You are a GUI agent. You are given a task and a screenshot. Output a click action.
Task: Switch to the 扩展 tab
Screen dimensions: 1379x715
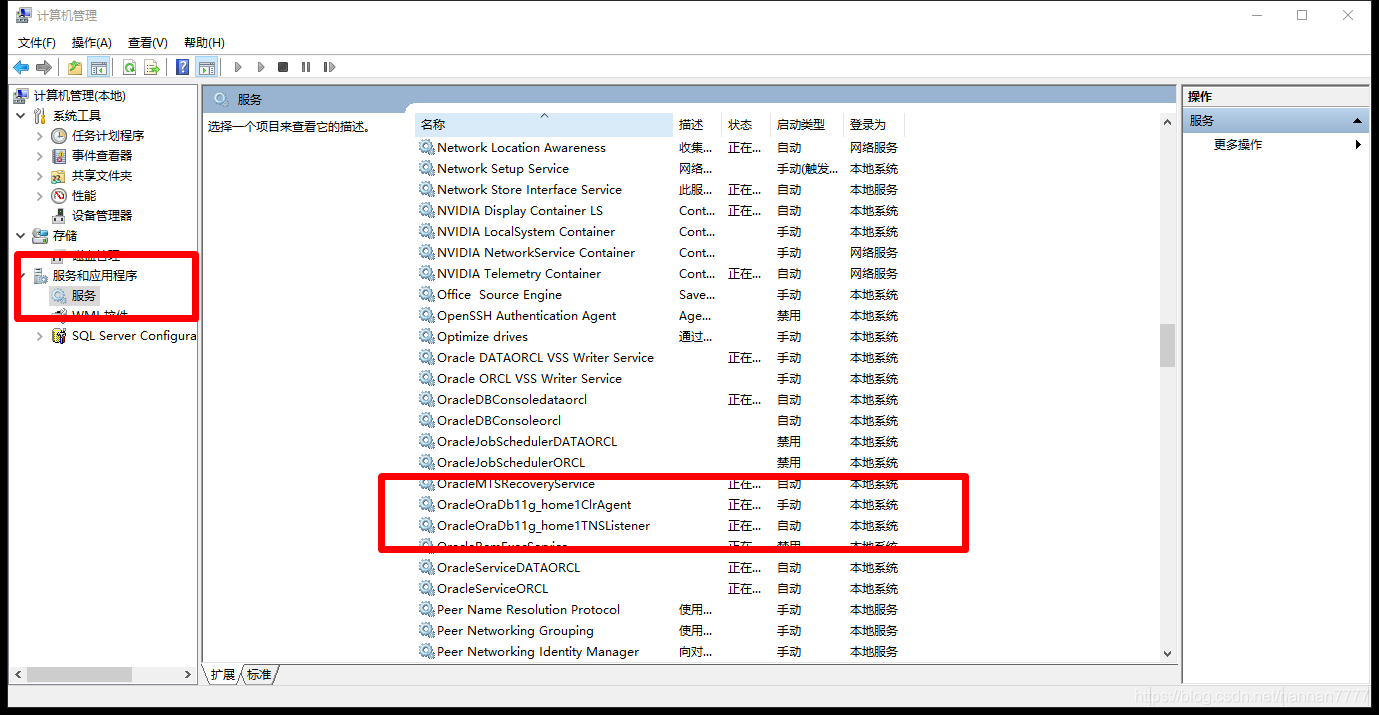[223, 674]
